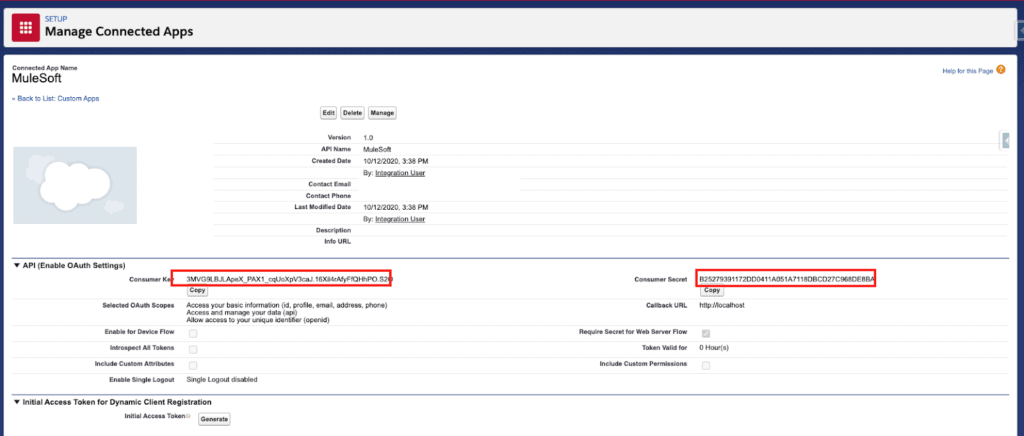
Task: Select the Consumer Key value starting 3MVG9
Action: 290,279
